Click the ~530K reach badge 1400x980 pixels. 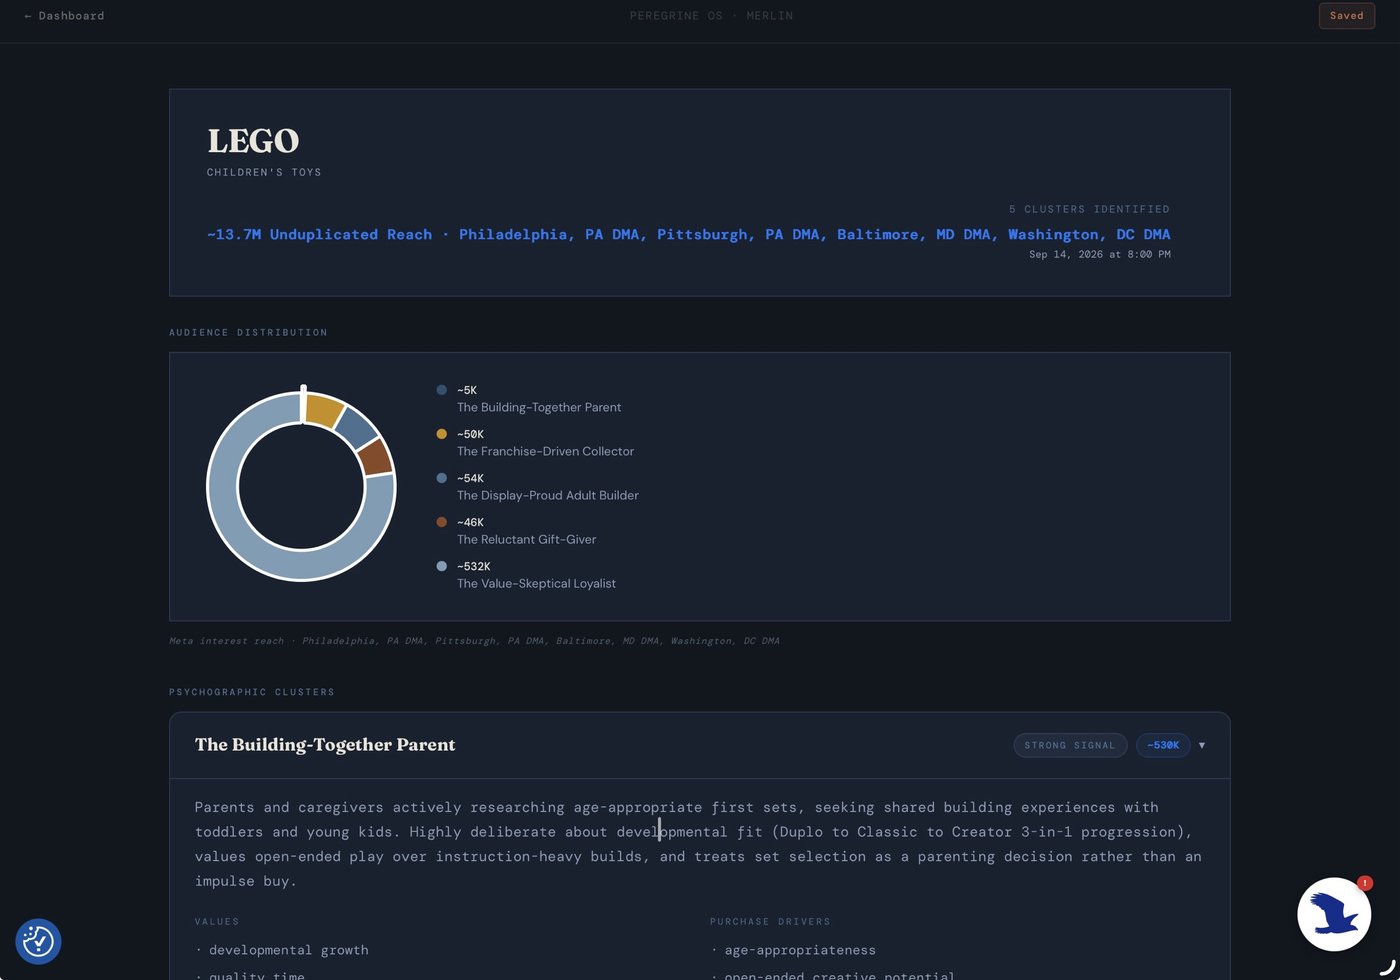coord(1163,745)
